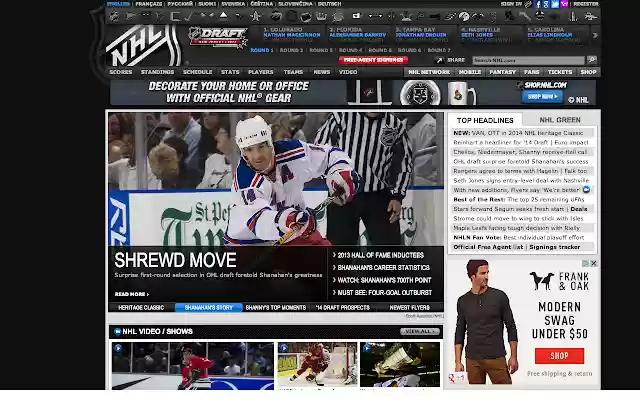Focus the Search NHL.com field
The width and height of the screenshot is (640, 400).
(x=529, y=60)
